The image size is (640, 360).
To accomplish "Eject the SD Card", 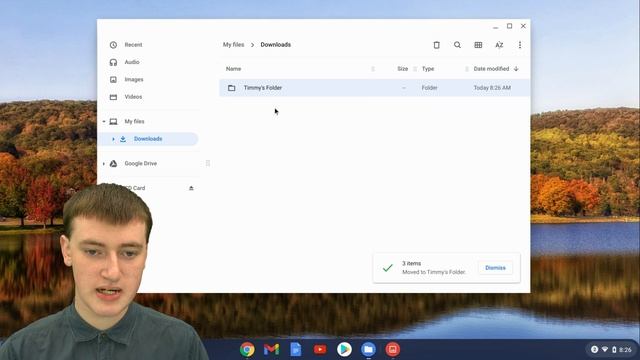I will click(x=191, y=188).
